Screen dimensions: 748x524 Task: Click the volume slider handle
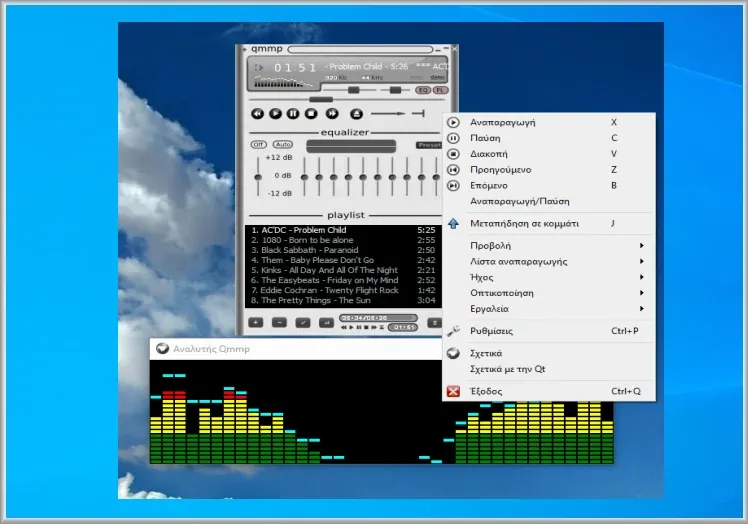[353, 90]
